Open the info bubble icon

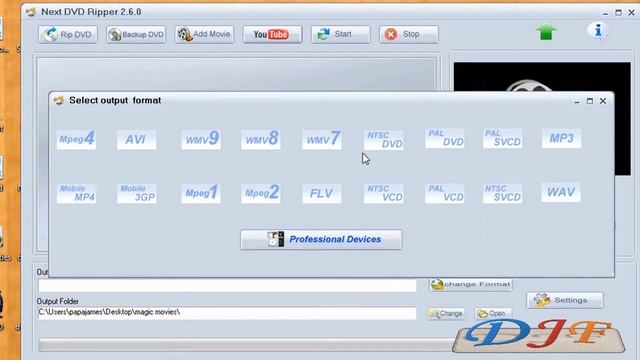click(598, 31)
